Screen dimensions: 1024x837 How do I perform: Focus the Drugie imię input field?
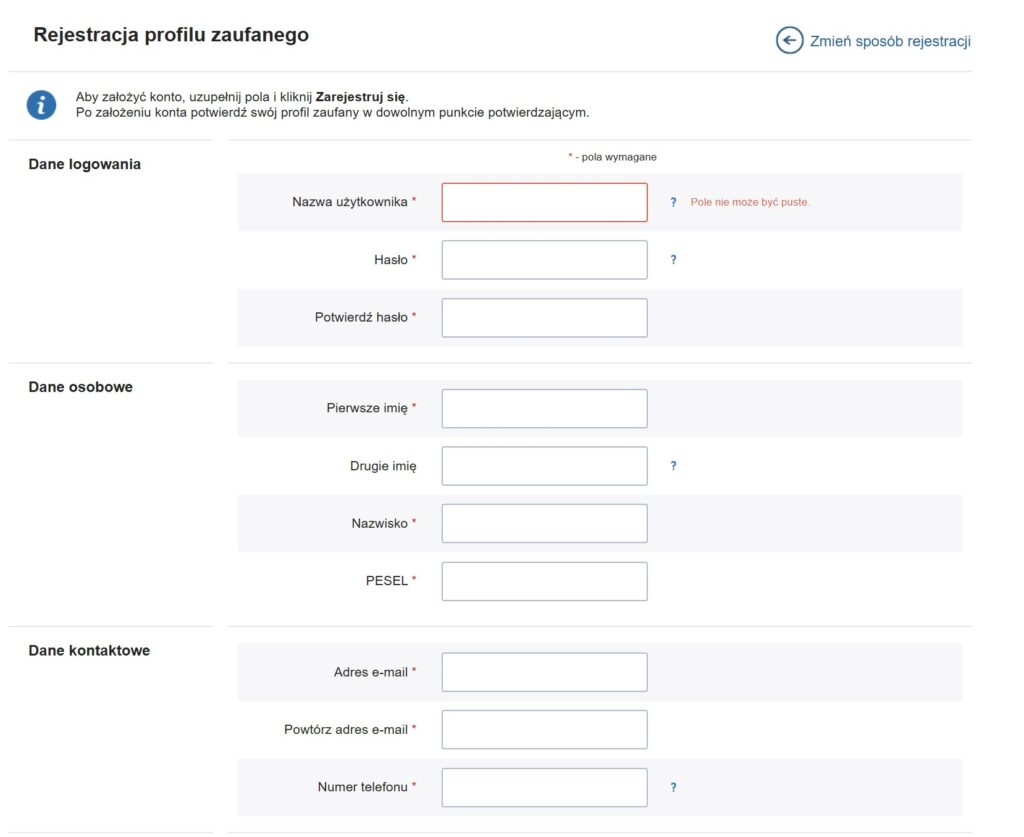tap(544, 466)
